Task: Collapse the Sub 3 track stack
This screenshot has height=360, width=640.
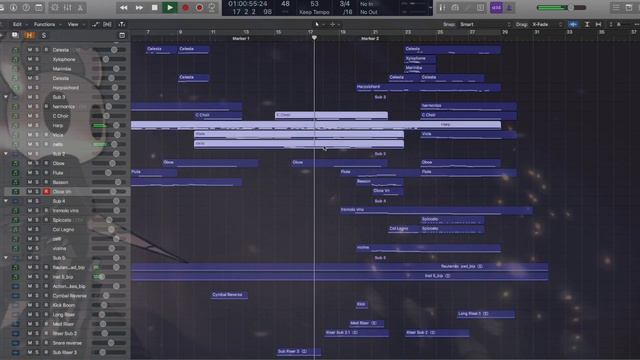Action: (6, 97)
